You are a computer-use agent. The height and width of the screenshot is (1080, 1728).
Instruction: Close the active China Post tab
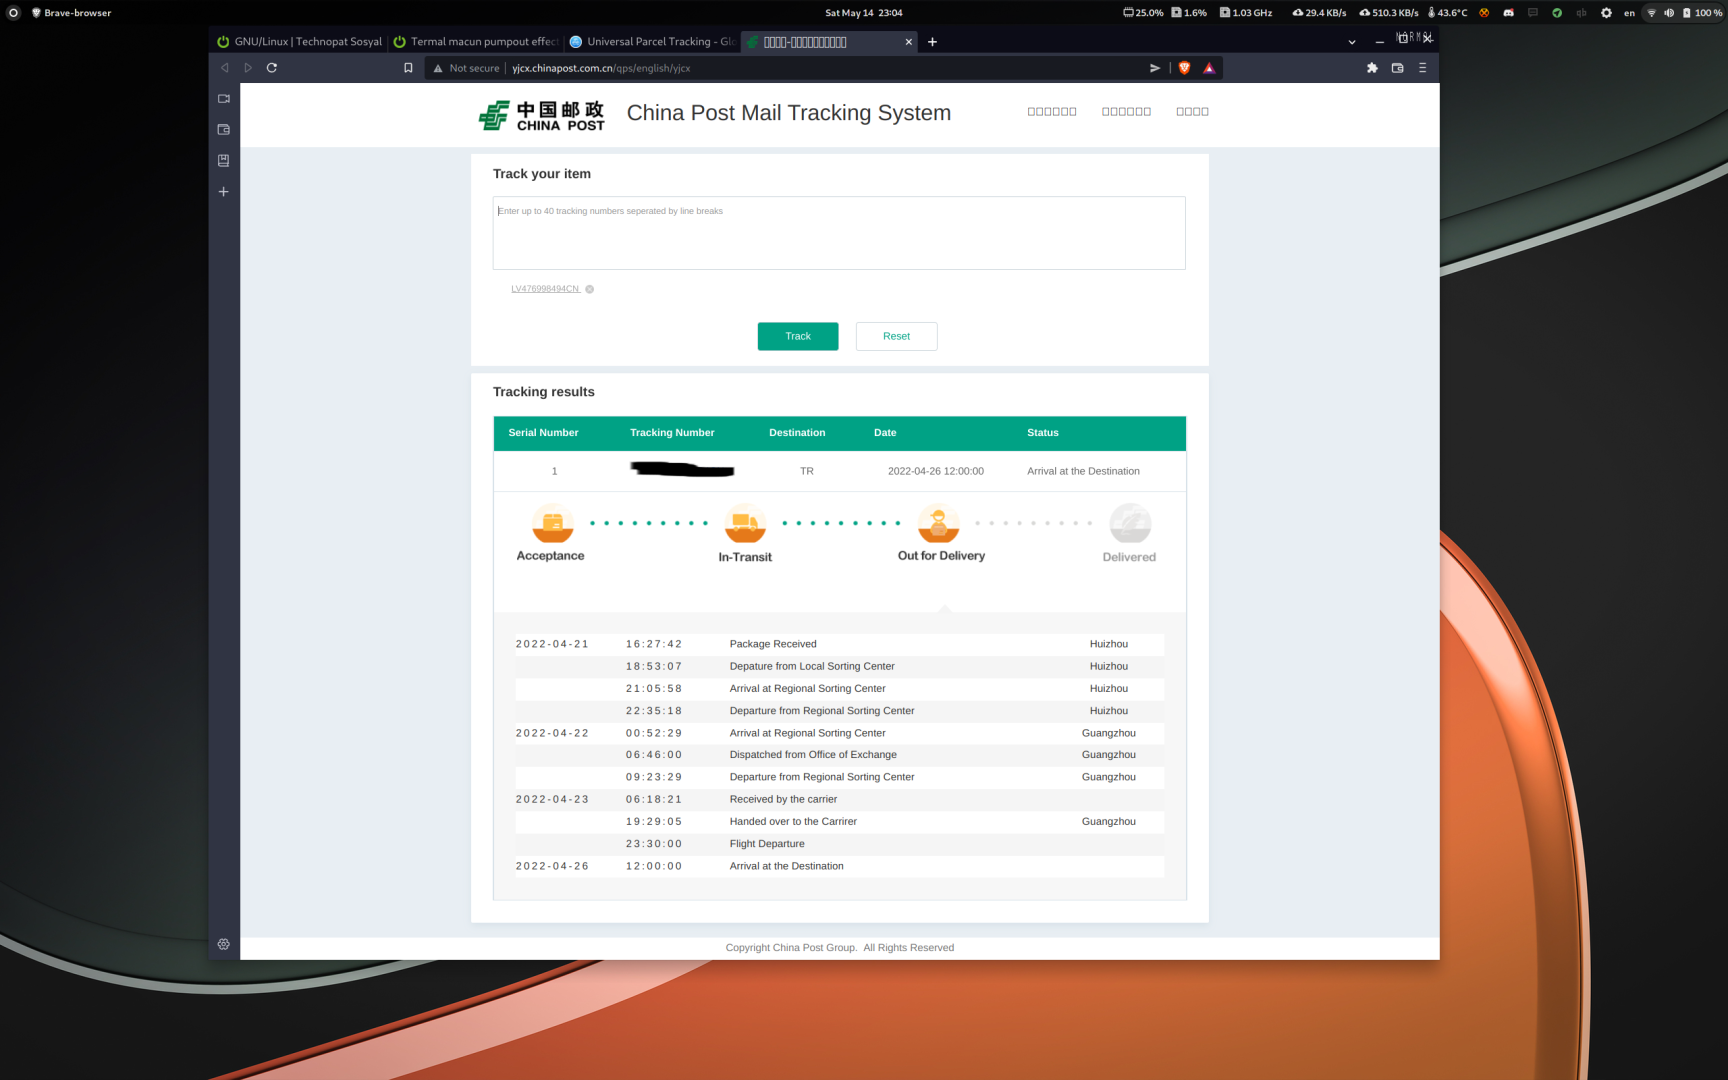[x=909, y=42]
